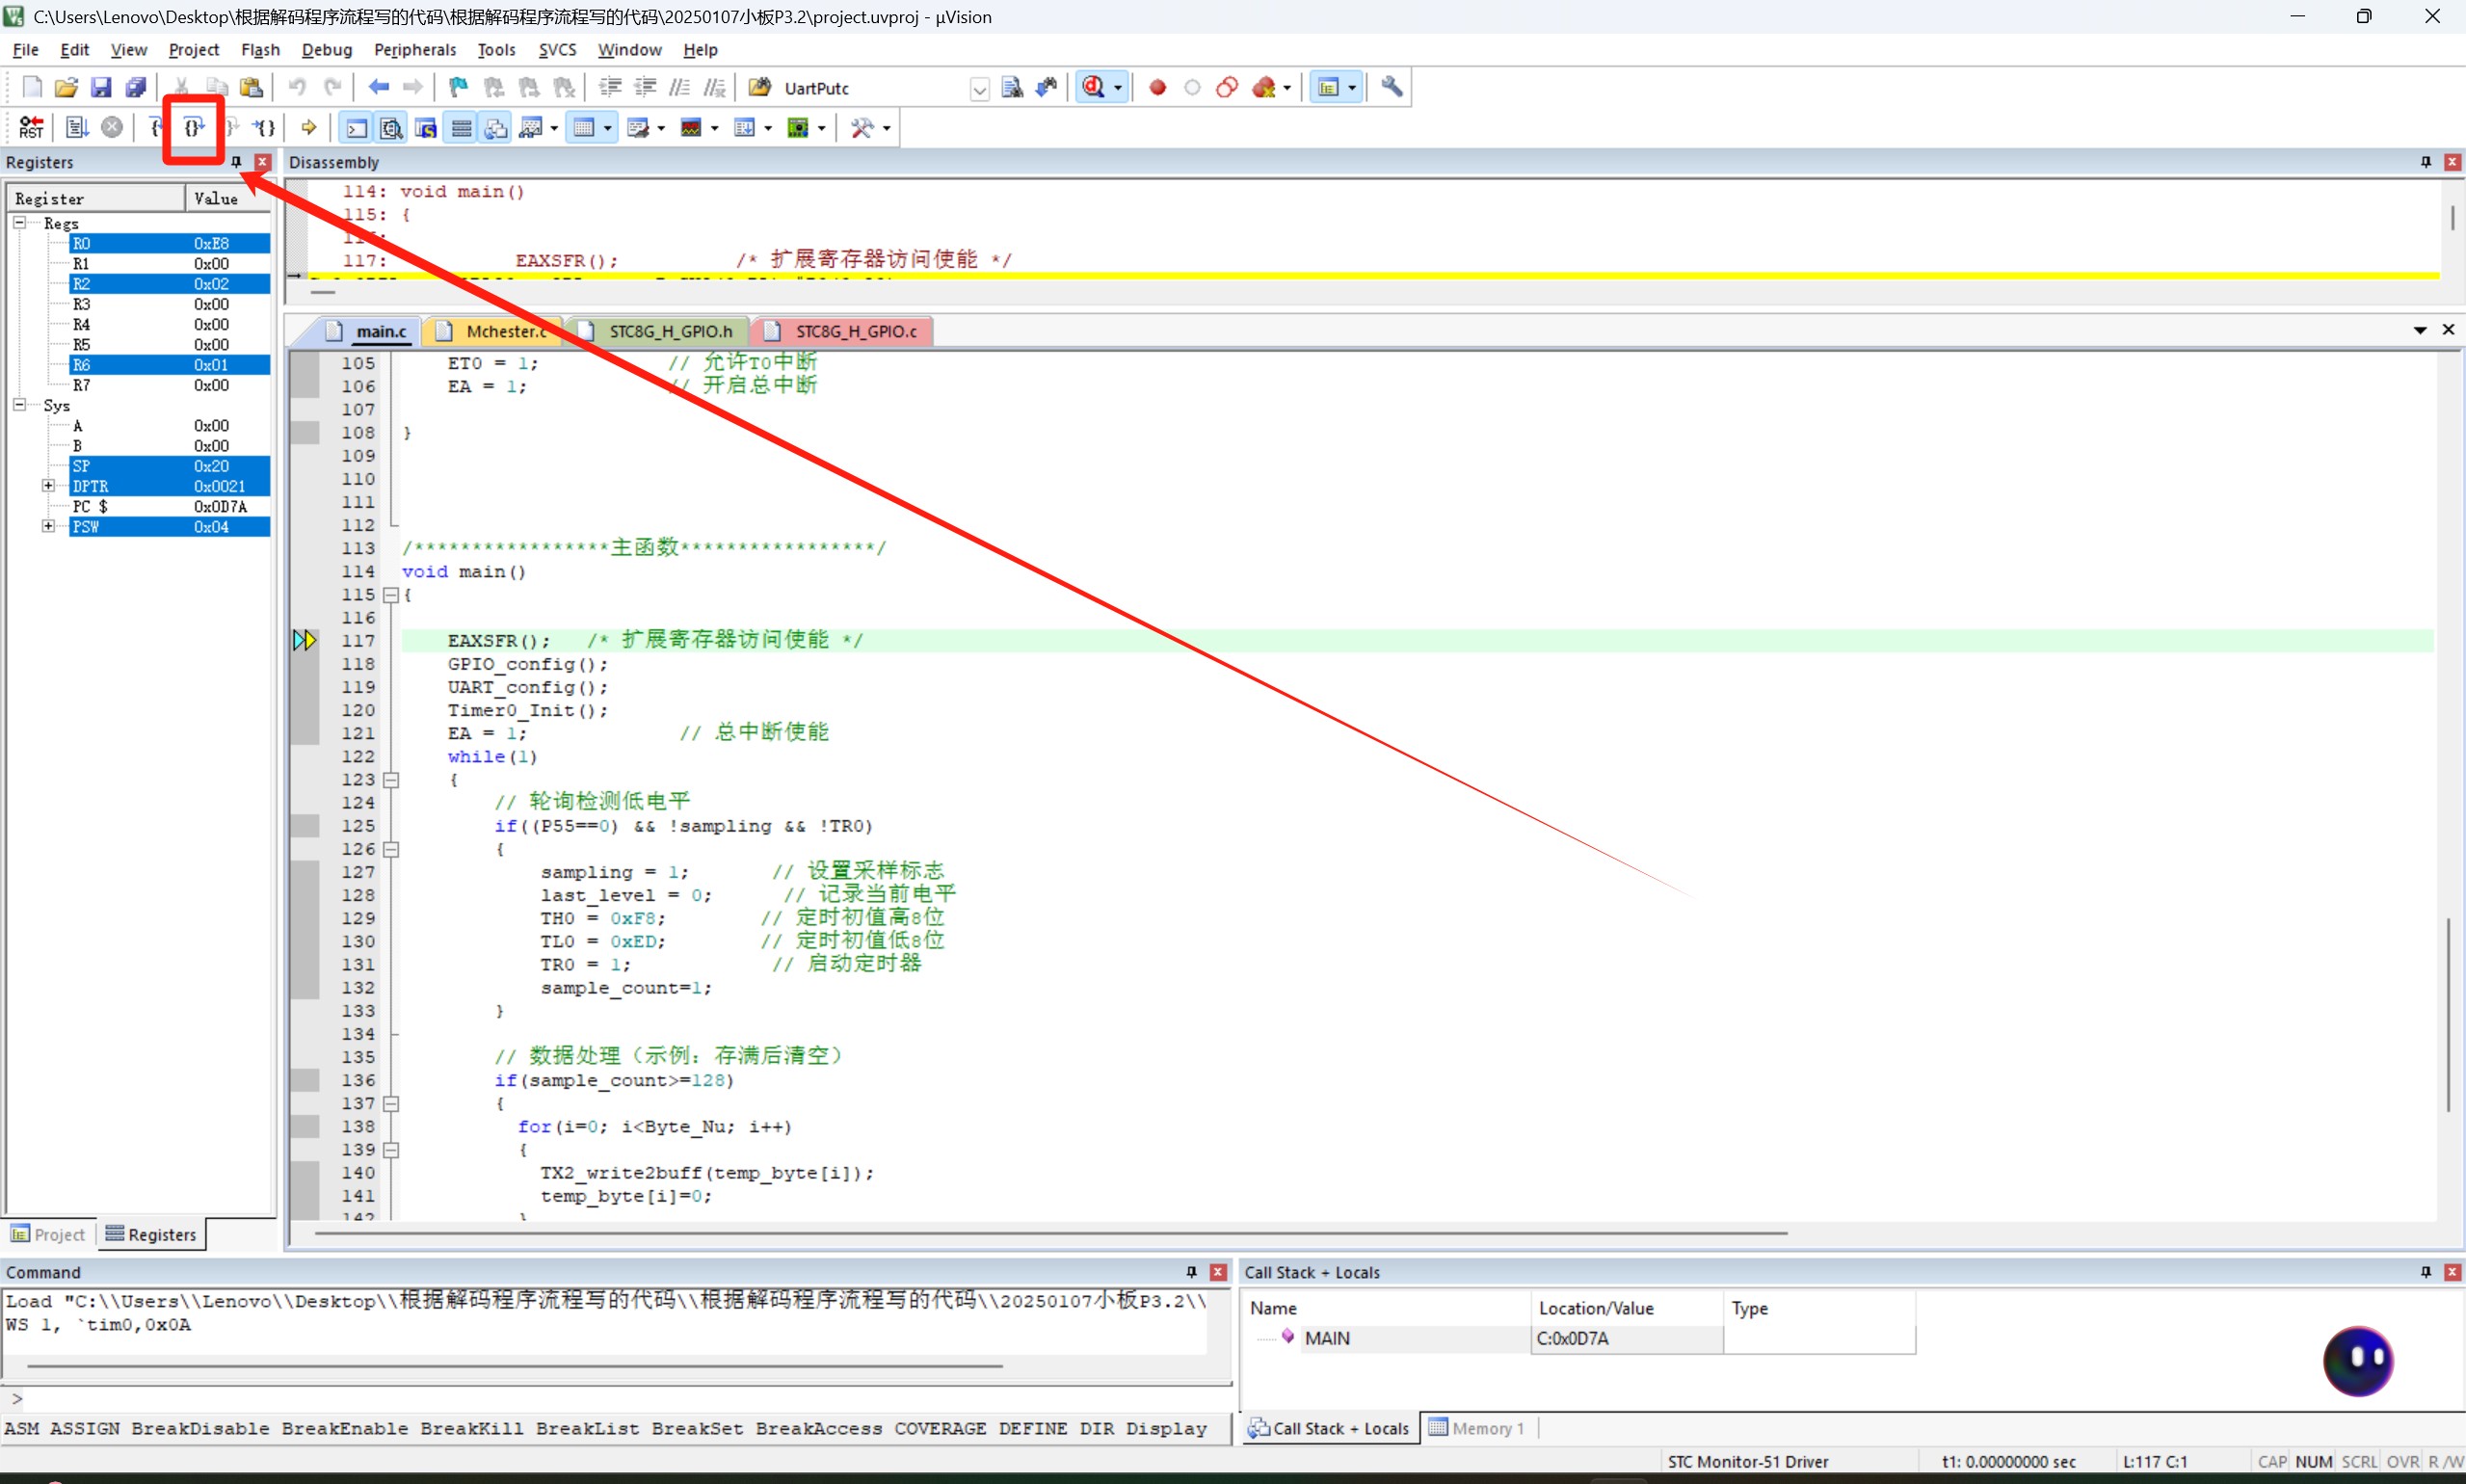
Task: Expand the DPTR register entry
Action: (x=47, y=486)
